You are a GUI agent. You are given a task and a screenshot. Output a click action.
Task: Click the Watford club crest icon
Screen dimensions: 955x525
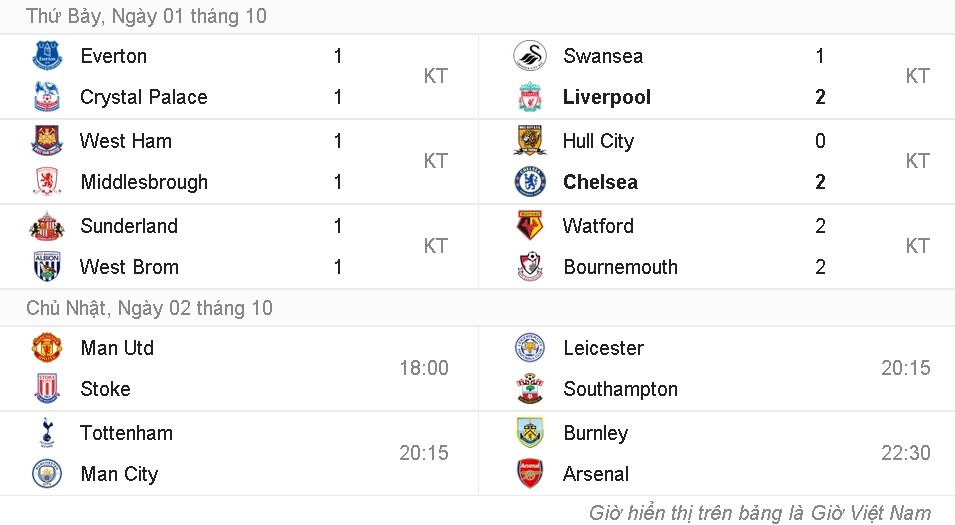530,226
